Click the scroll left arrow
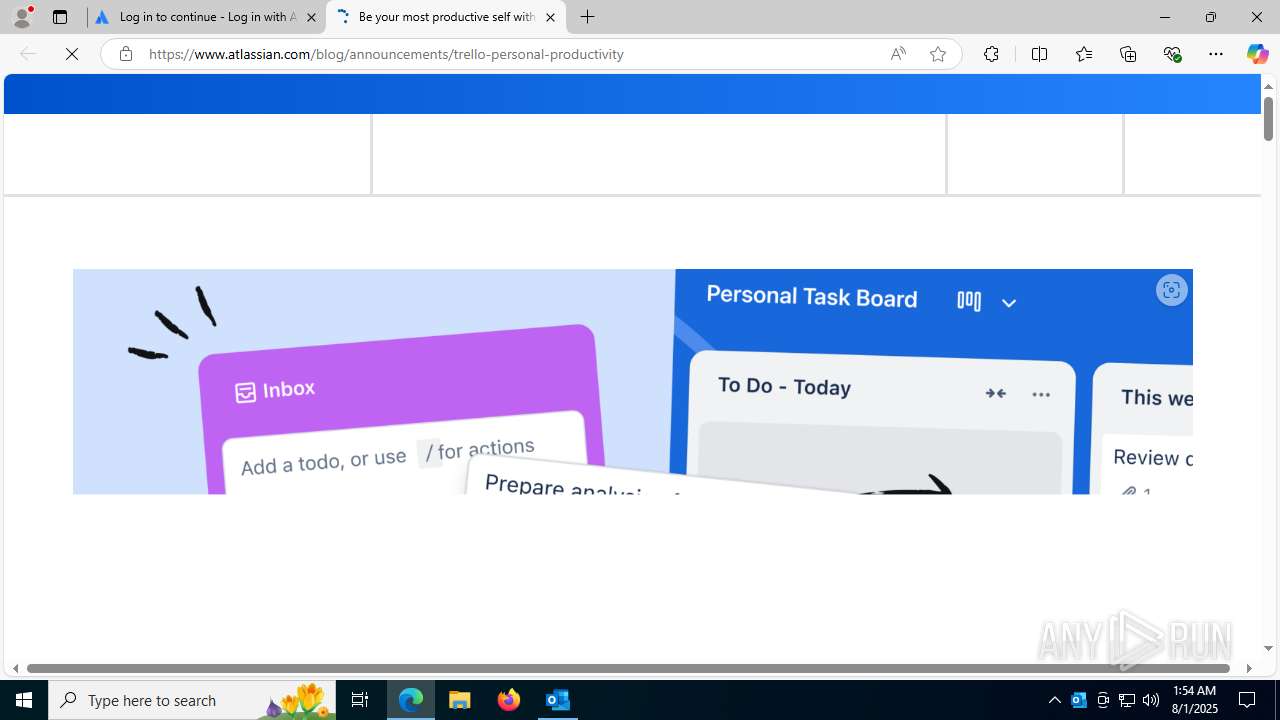 tap(15, 668)
